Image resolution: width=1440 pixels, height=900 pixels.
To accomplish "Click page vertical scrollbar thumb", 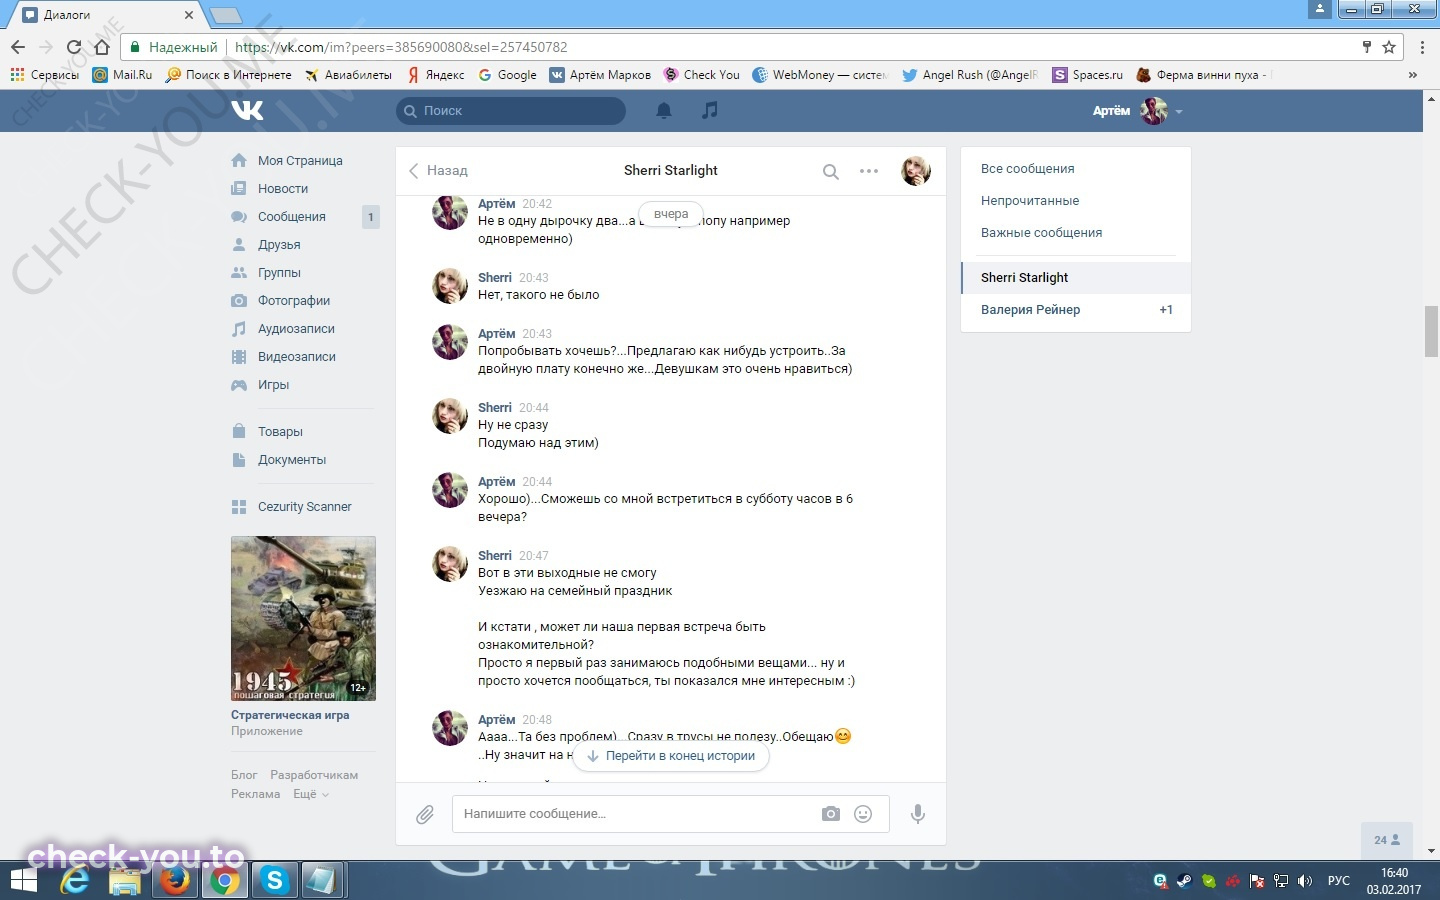I will [x=1431, y=332].
